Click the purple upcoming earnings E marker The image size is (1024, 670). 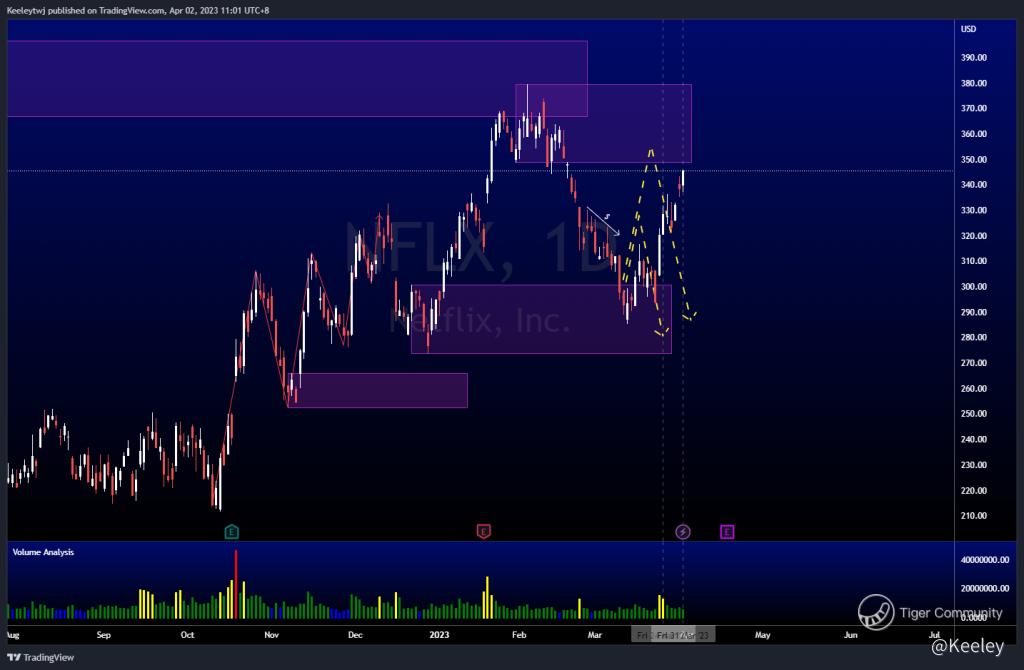tap(727, 532)
